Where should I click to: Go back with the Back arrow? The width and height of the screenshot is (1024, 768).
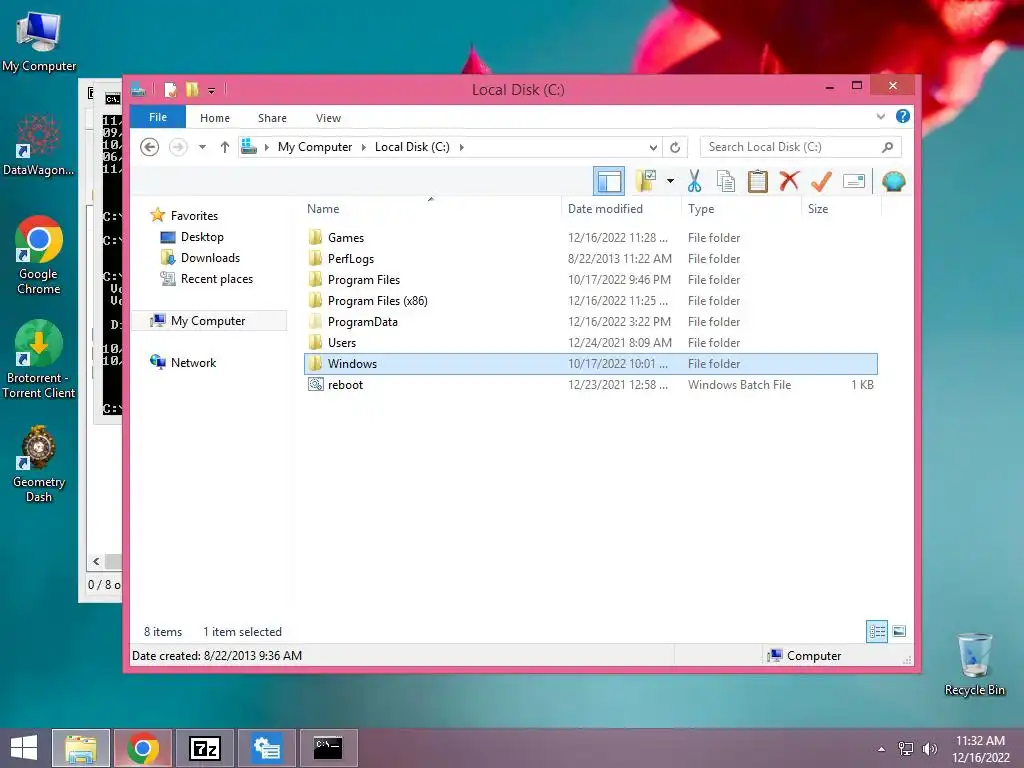[150, 147]
